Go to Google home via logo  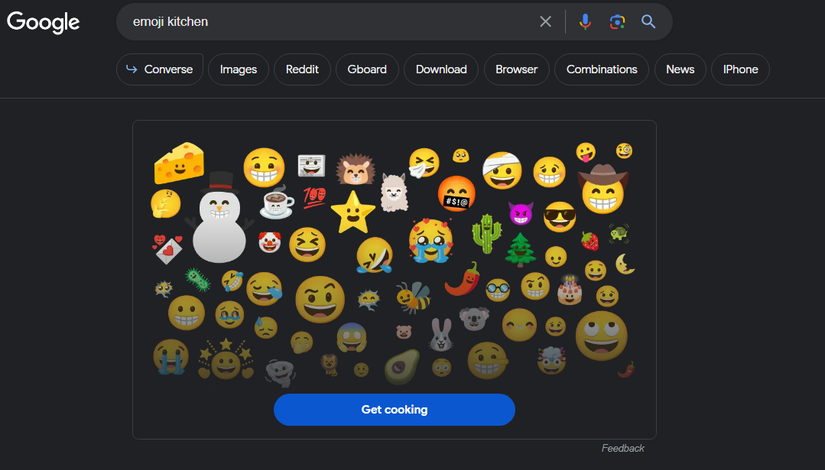pos(43,22)
